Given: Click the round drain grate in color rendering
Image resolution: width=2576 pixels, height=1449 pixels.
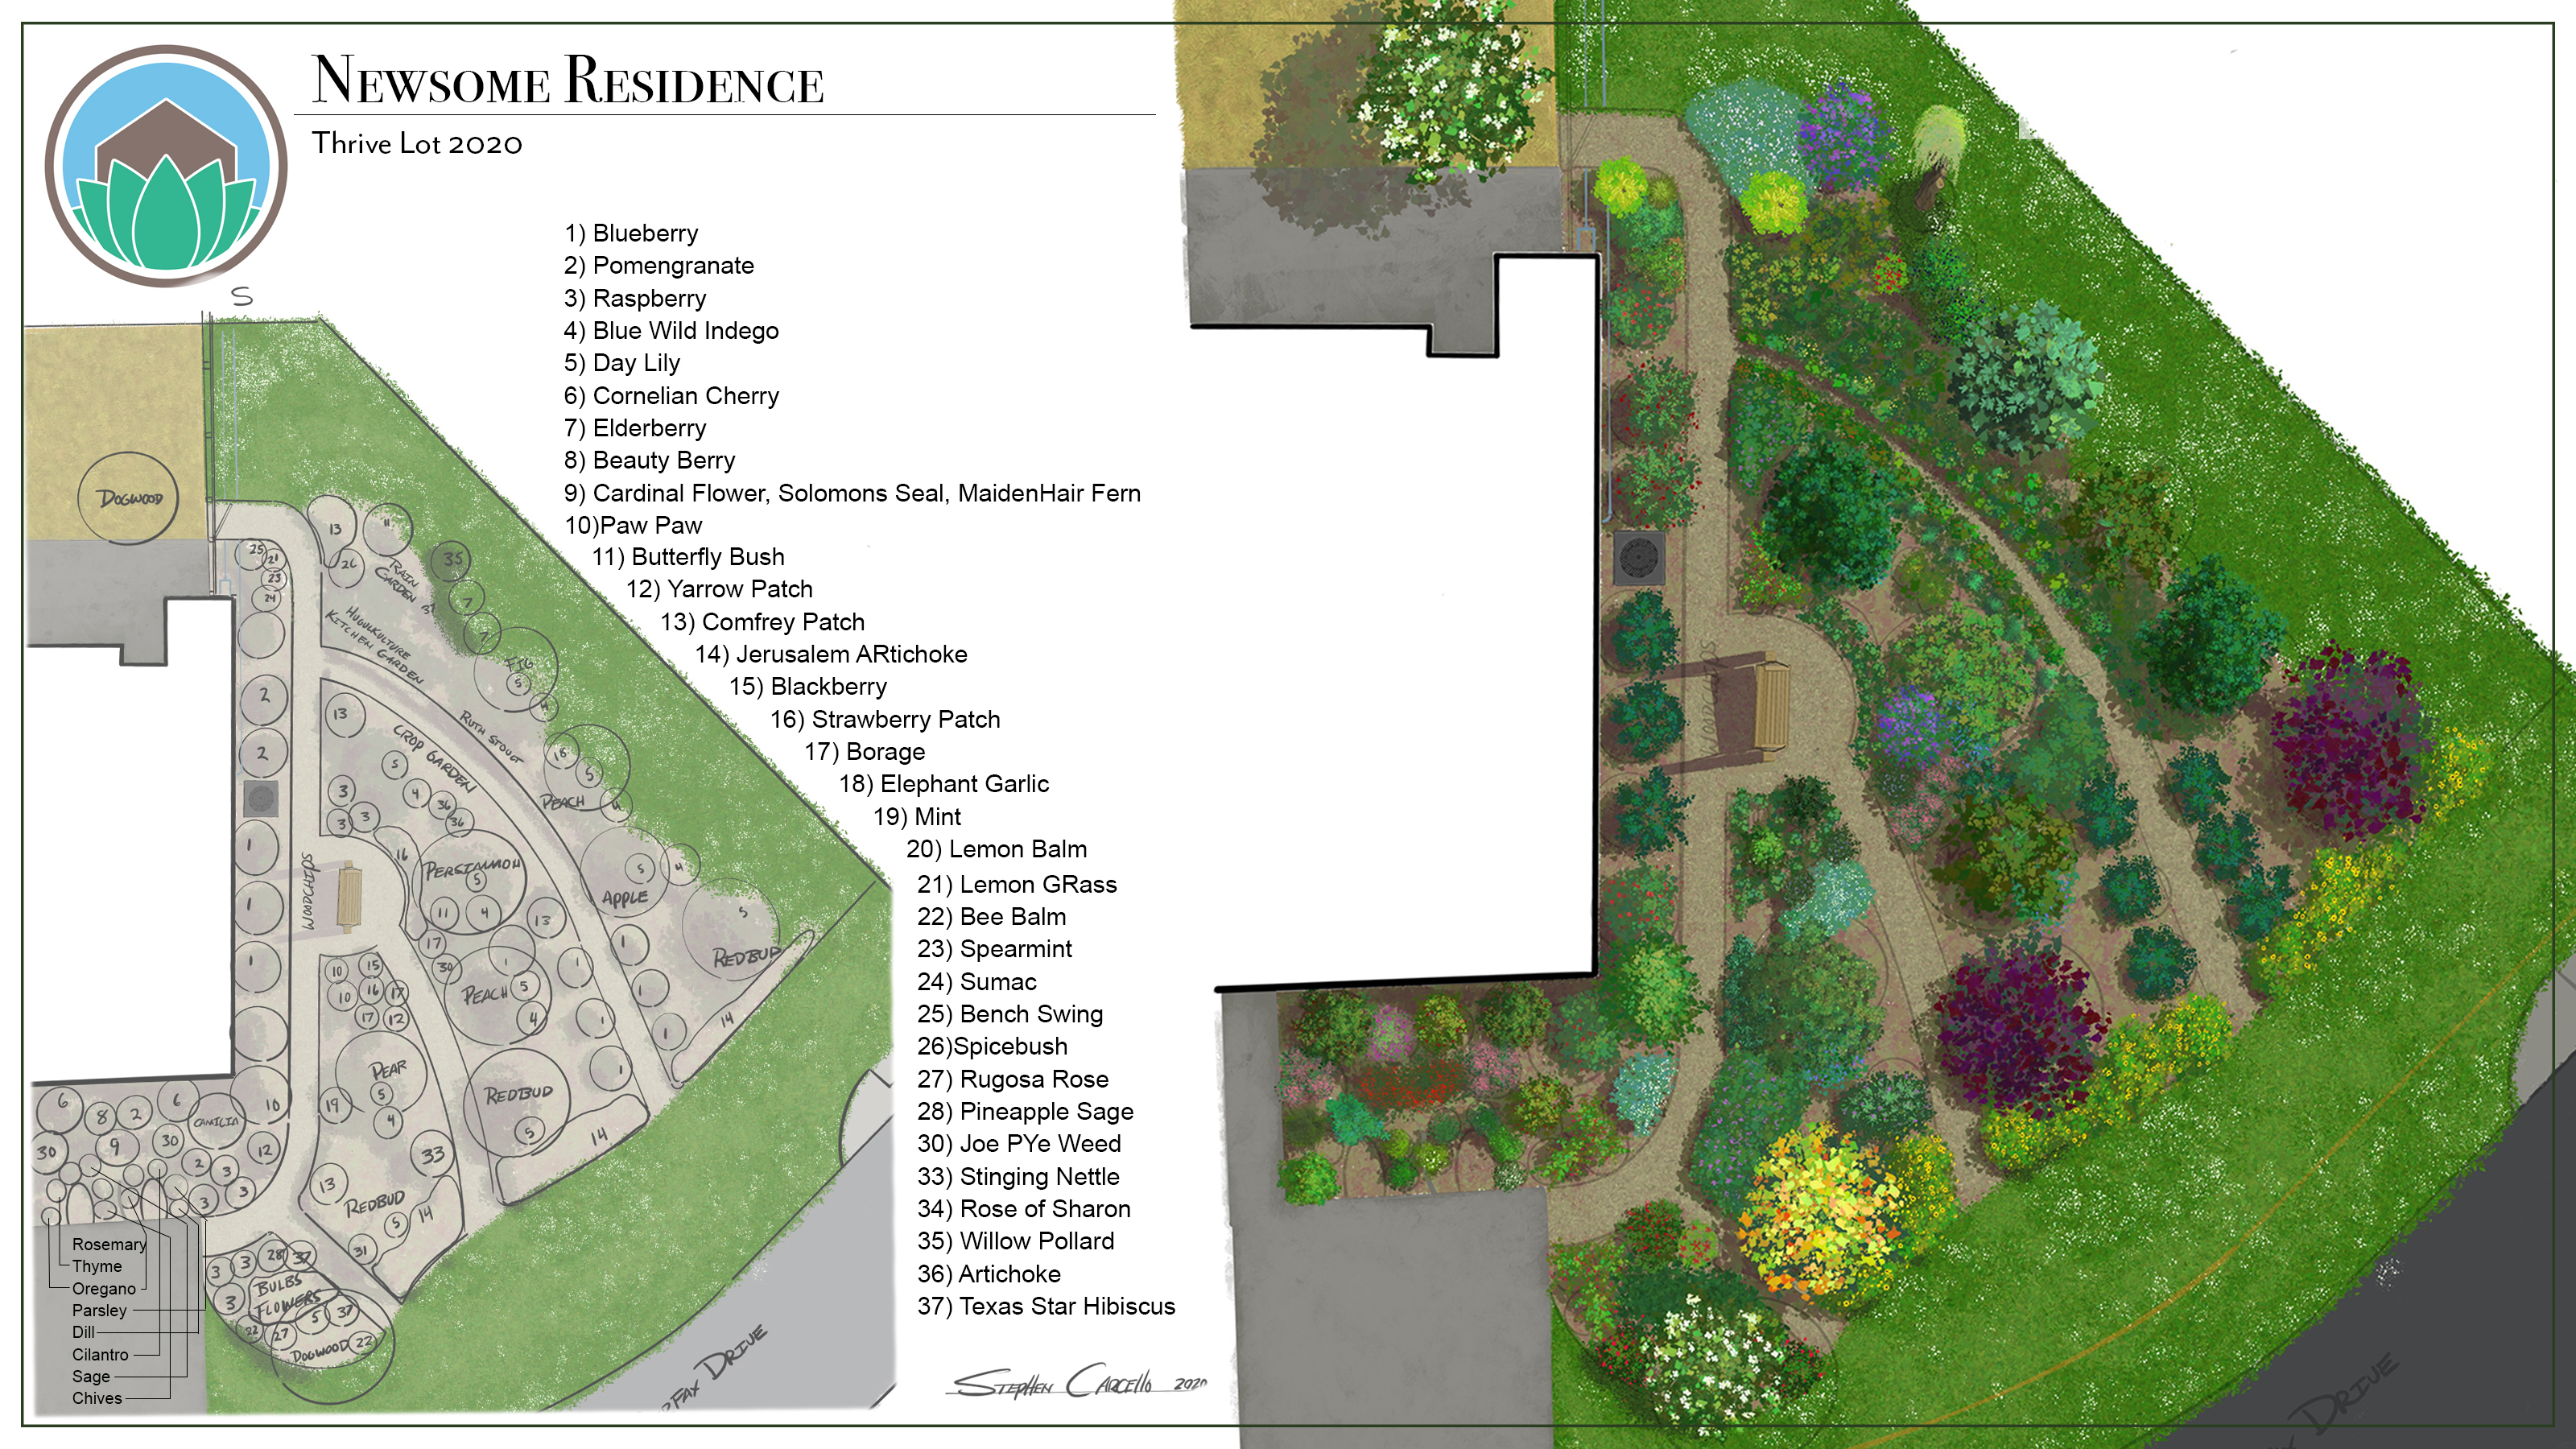Looking at the screenshot, I should [x=1639, y=558].
